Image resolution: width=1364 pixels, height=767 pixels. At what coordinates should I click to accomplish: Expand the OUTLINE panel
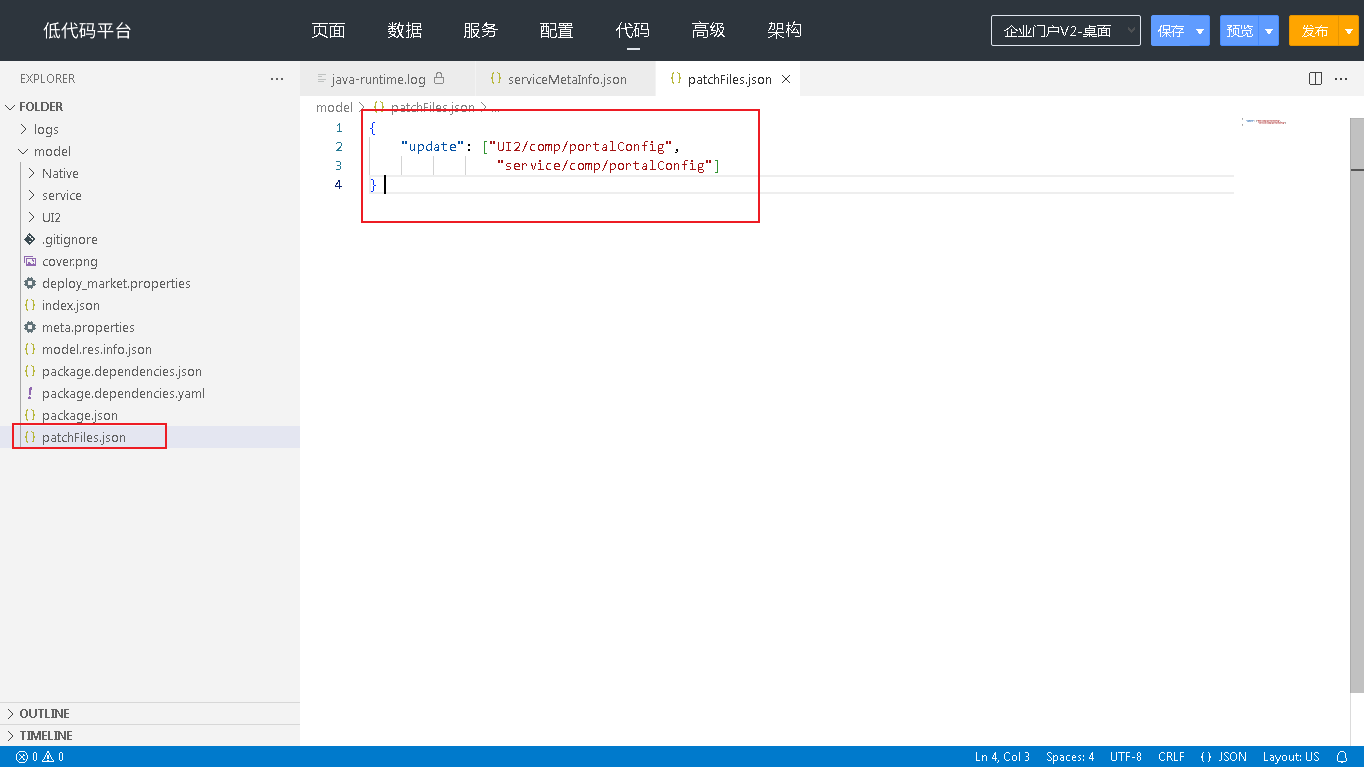tap(150, 713)
